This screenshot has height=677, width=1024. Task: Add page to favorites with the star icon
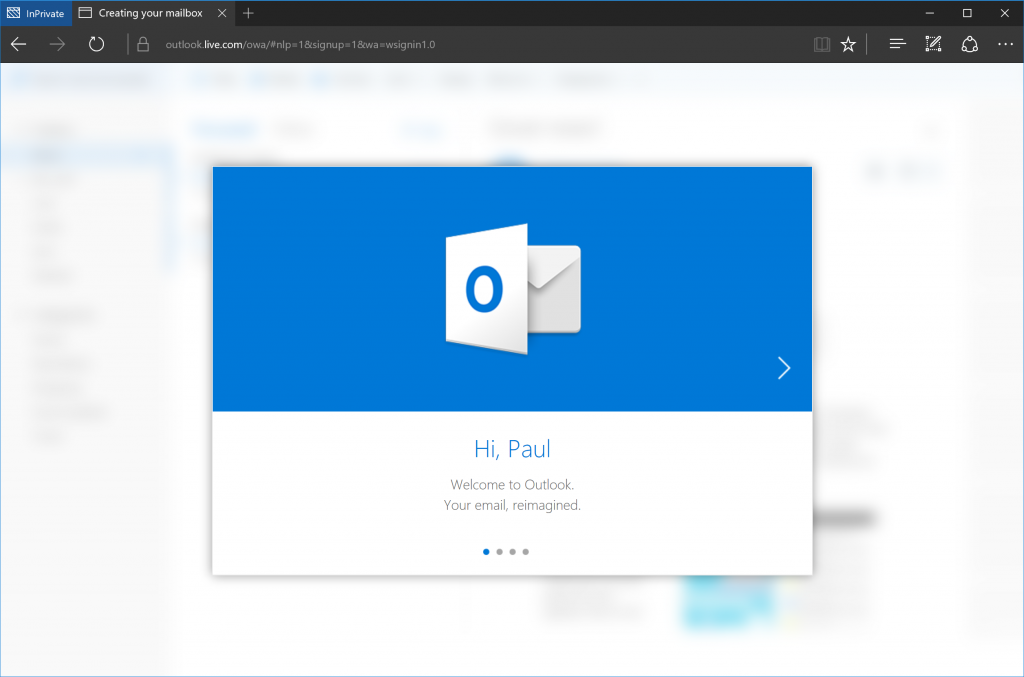click(x=848, y=44)
